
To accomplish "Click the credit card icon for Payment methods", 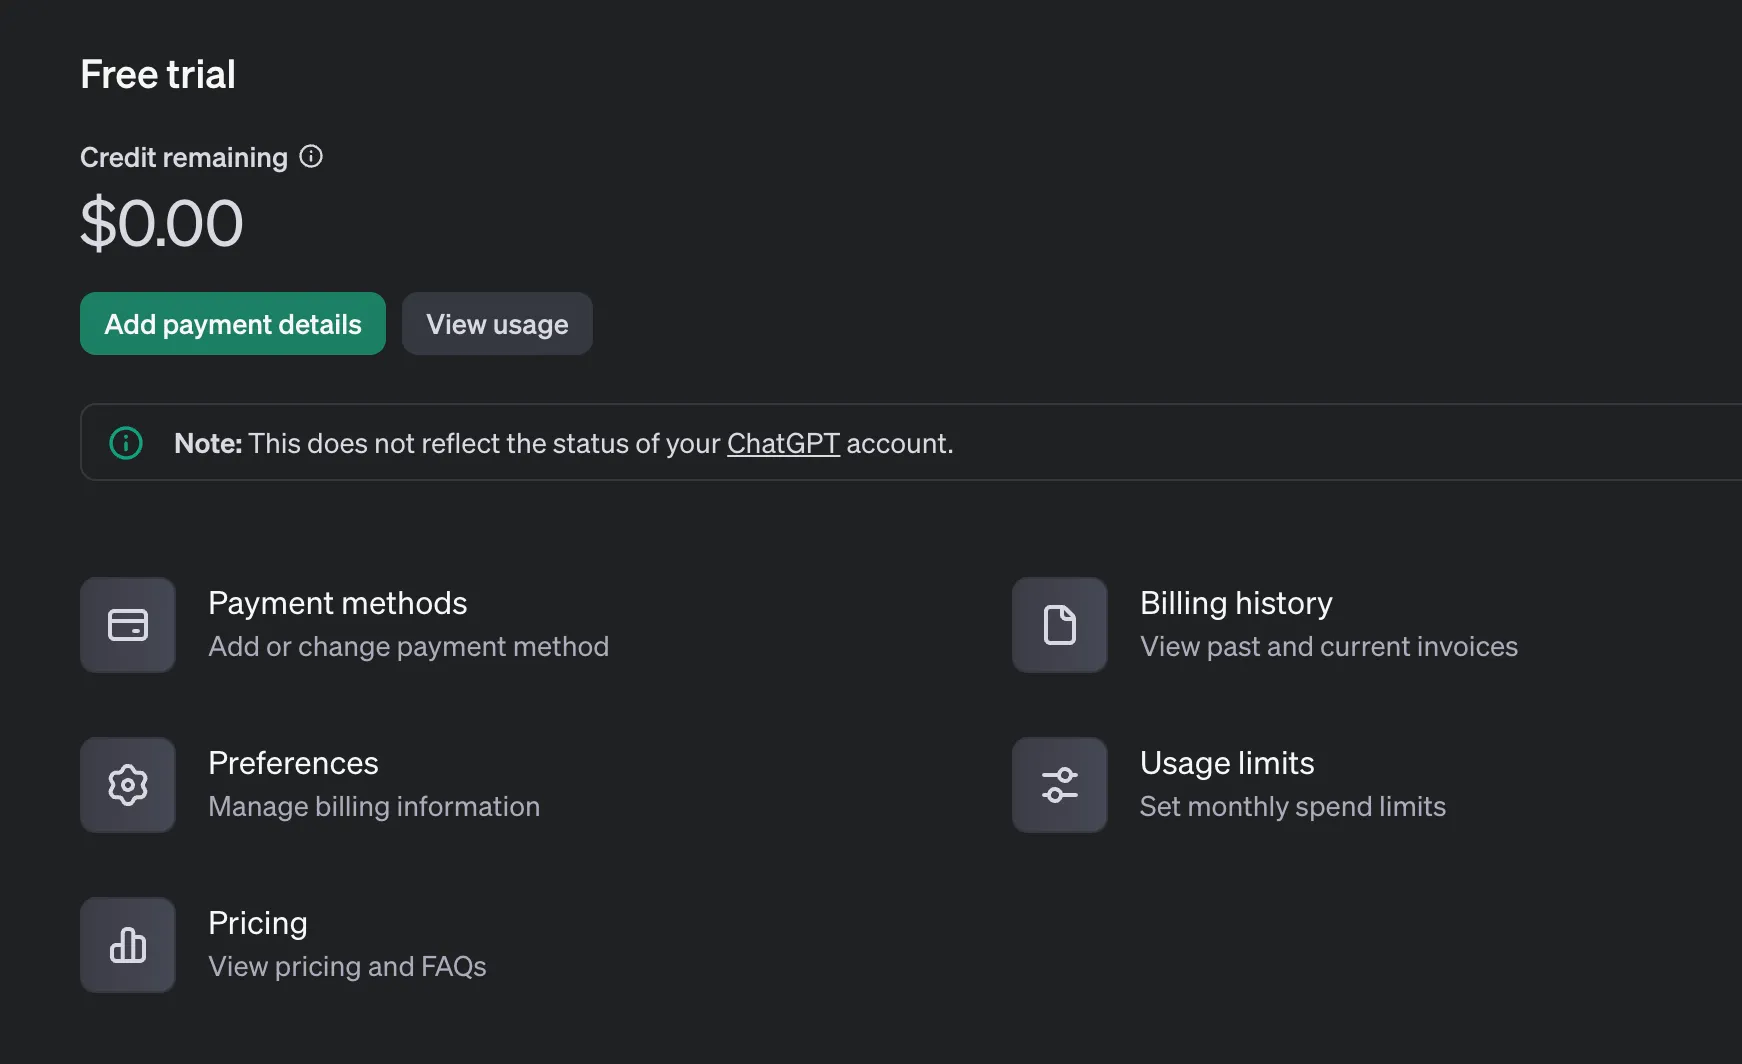I will (128, 625).
